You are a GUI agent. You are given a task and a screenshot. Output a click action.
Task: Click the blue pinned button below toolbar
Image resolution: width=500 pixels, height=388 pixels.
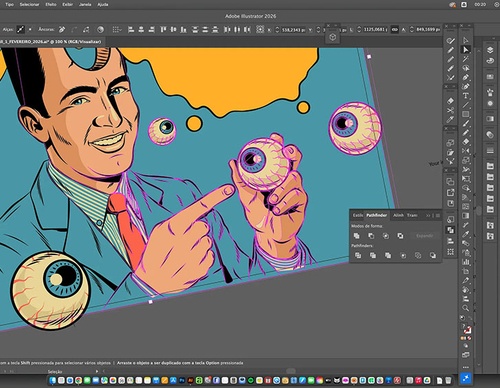(x=466, y=378)
